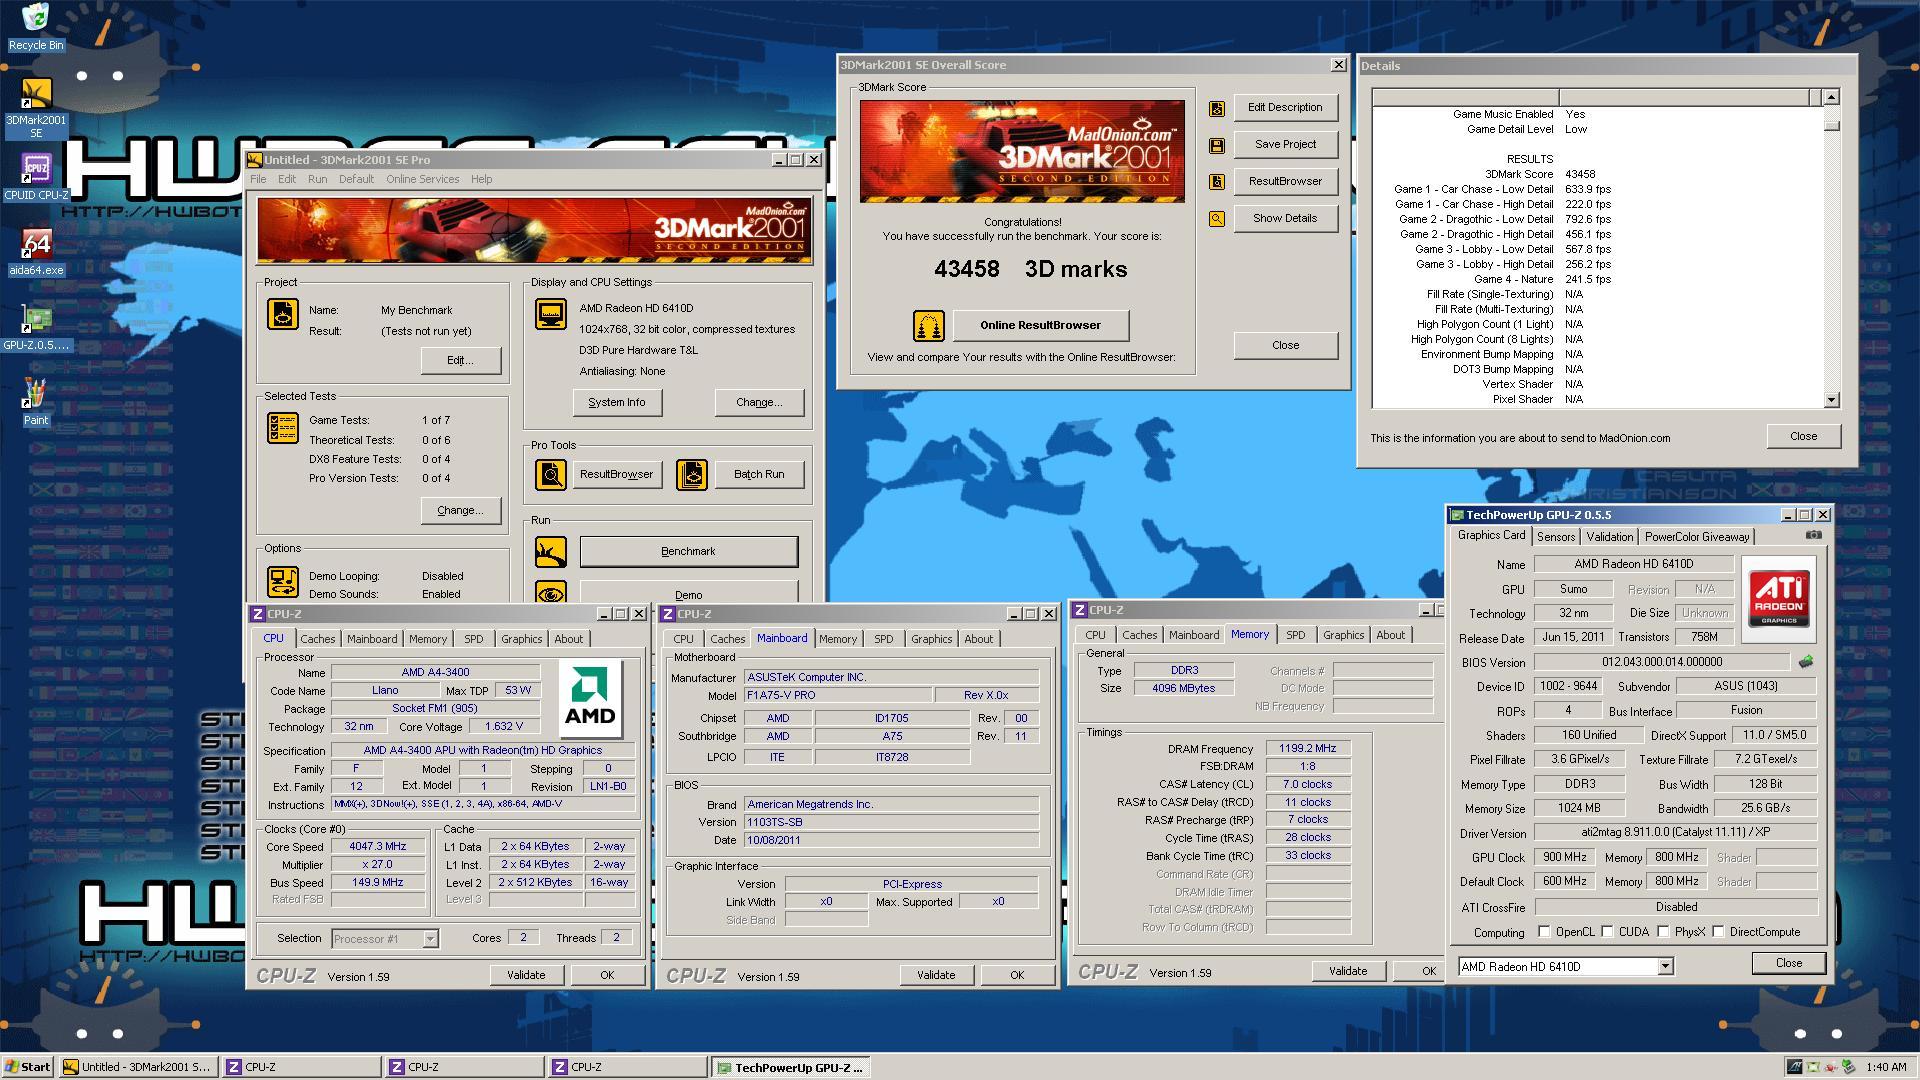Select Untitled - 3DMark2001 taskbar button
Viewport: 1920px width, 1080px height.
137,1067
